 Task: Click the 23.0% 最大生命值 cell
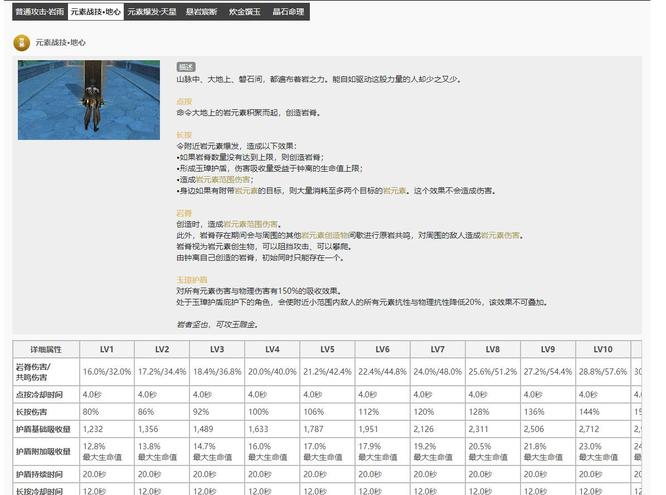[603, 451]
